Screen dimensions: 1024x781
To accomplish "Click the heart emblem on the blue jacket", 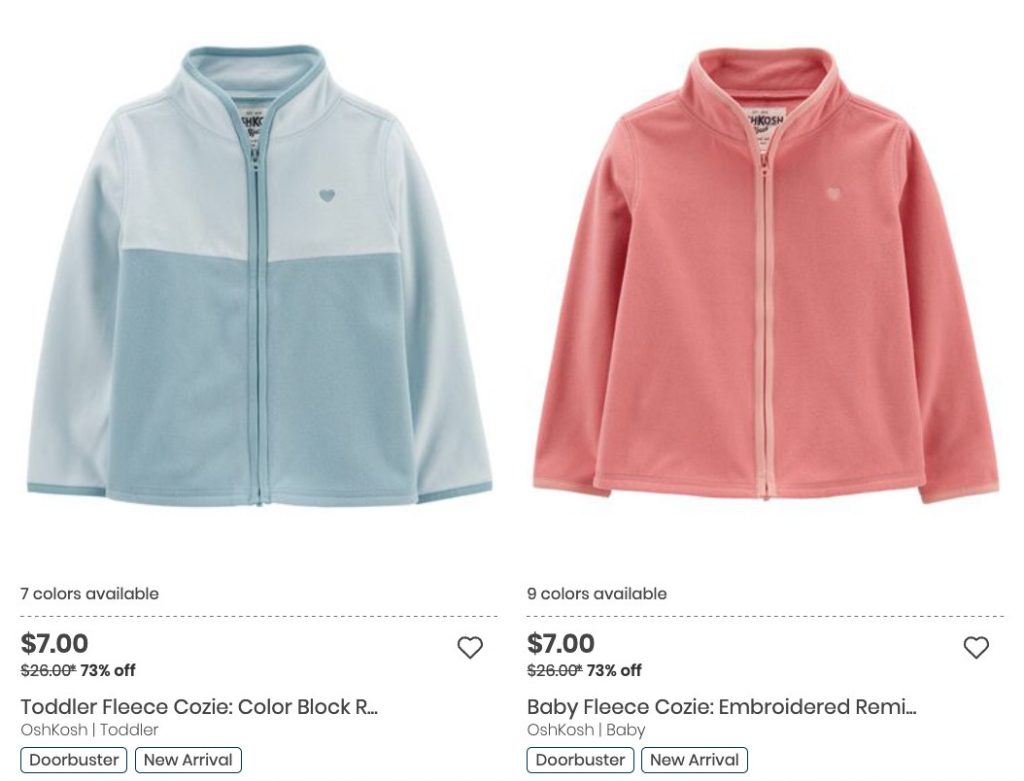I will (327, 195).
